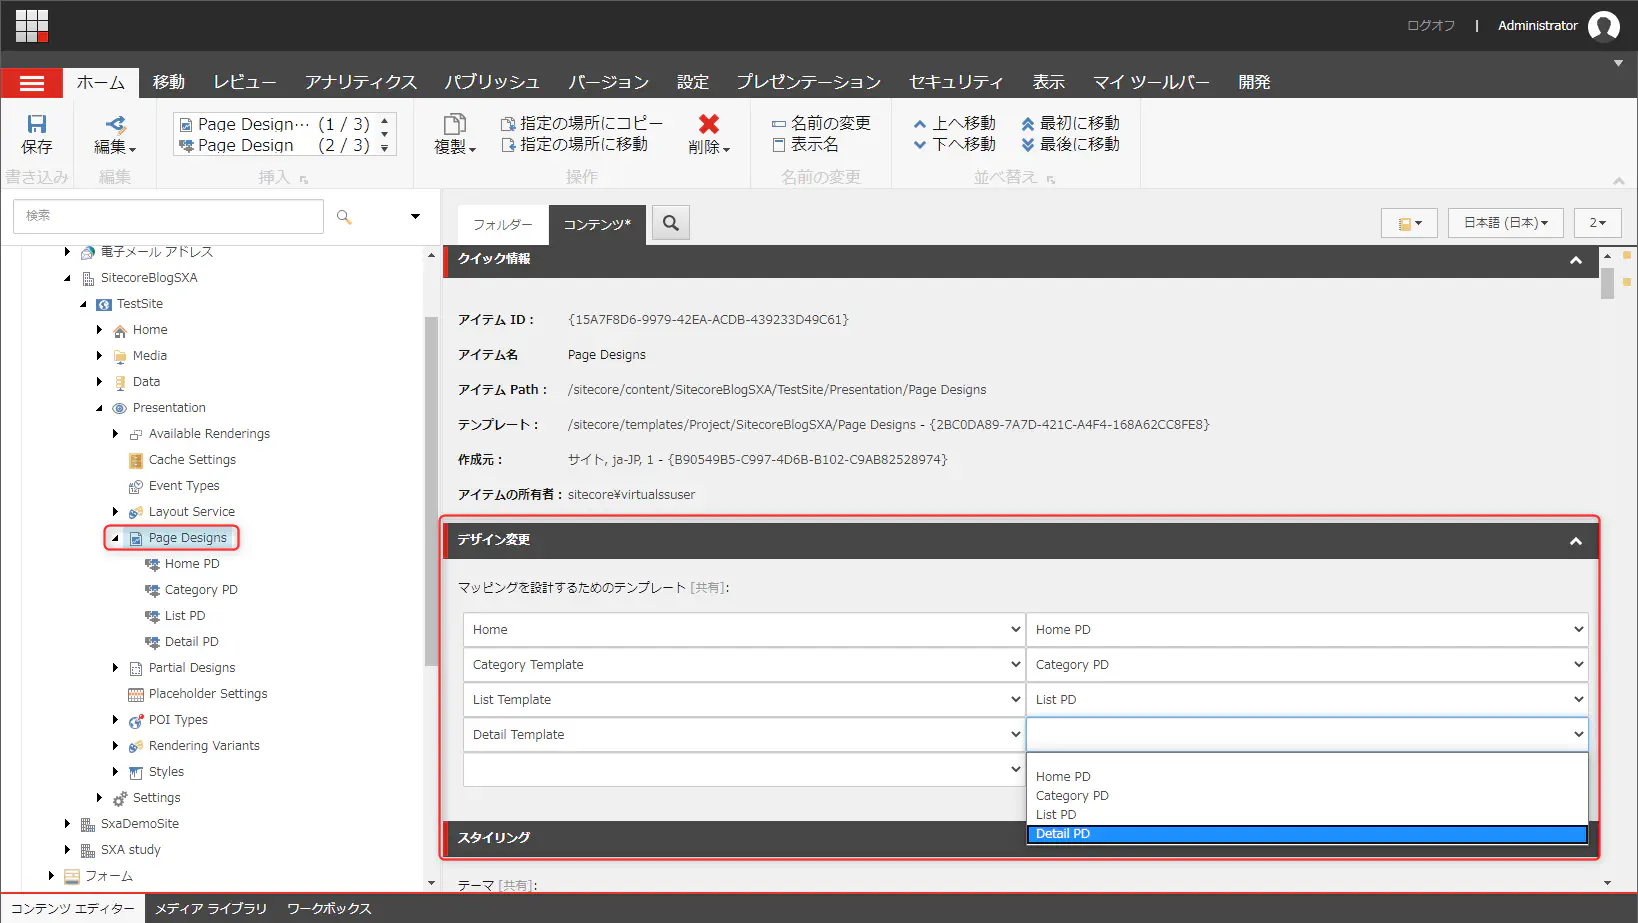This screenshot has width=1638, height=923.
Task: Click the 検索 search input field
Action: (x=168, y=216)
